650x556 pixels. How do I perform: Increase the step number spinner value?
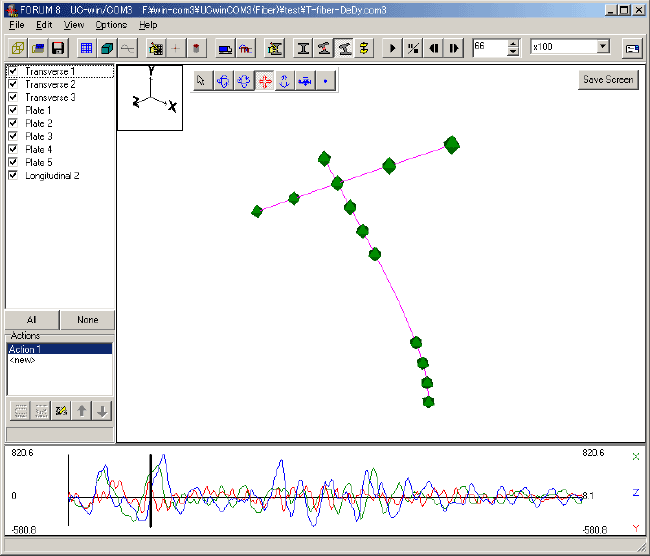(x=513, y=43)
